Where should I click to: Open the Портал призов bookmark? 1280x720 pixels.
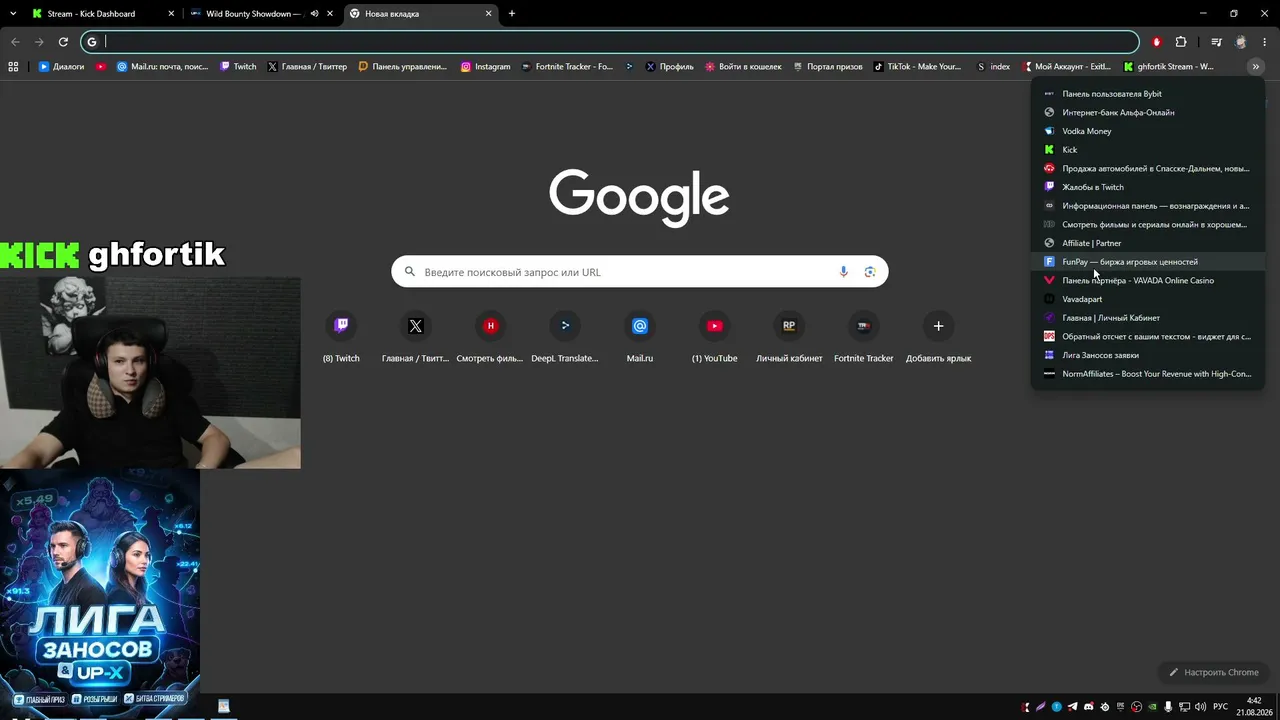826,67
